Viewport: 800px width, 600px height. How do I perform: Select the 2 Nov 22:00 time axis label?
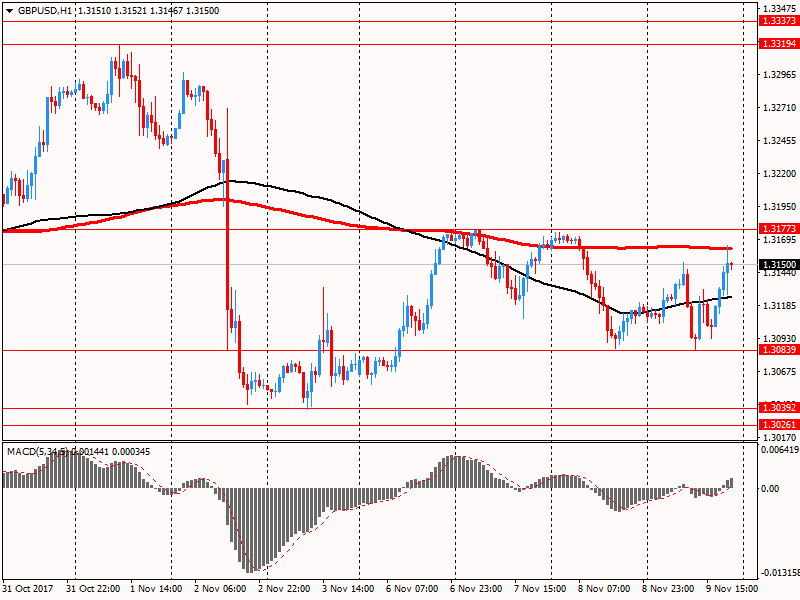(284, 588)
